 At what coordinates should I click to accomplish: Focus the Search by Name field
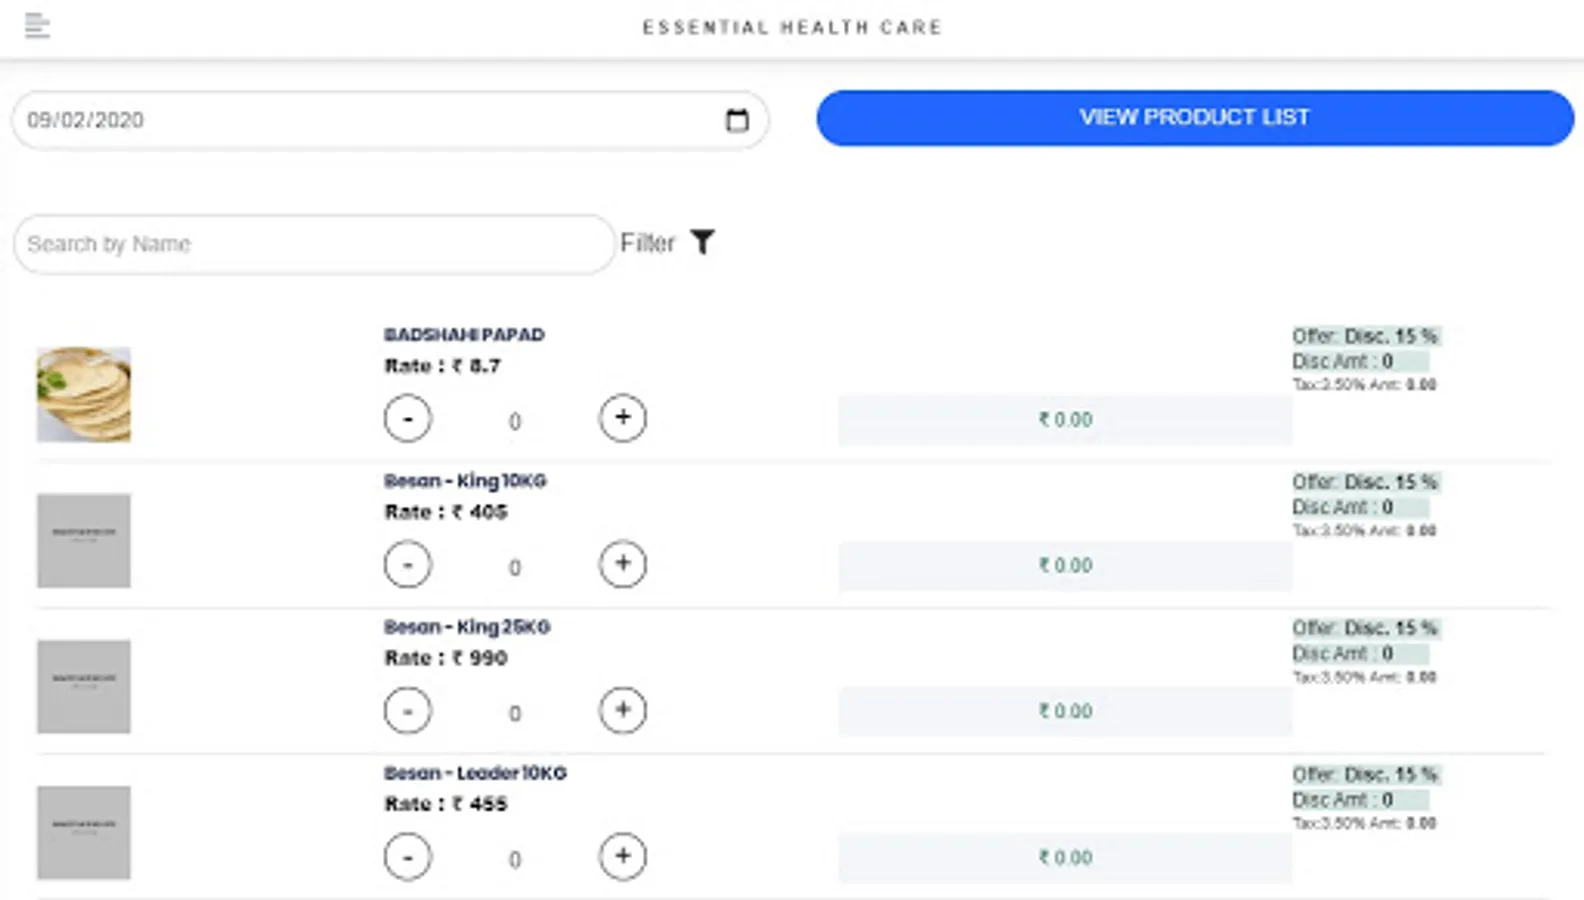[313, 244]
